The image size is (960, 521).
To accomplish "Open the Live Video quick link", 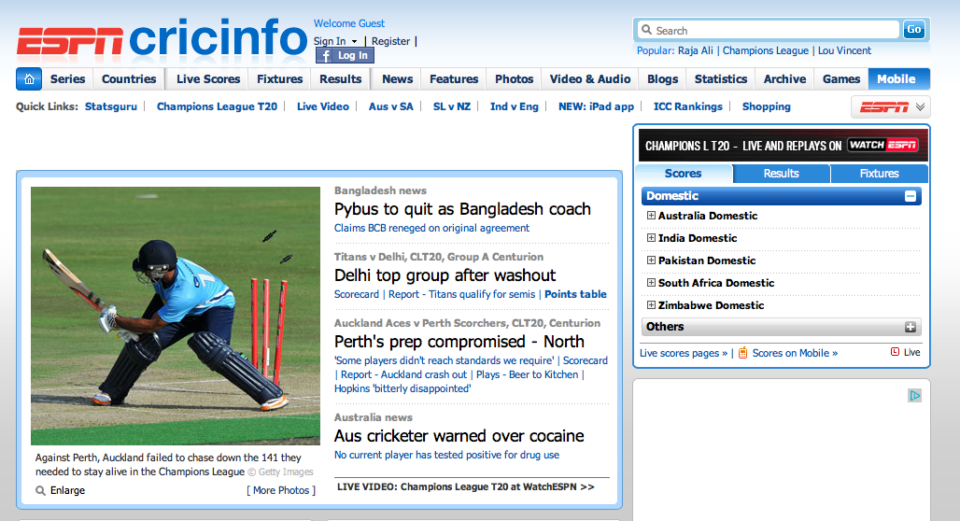I will click(323, 107).
